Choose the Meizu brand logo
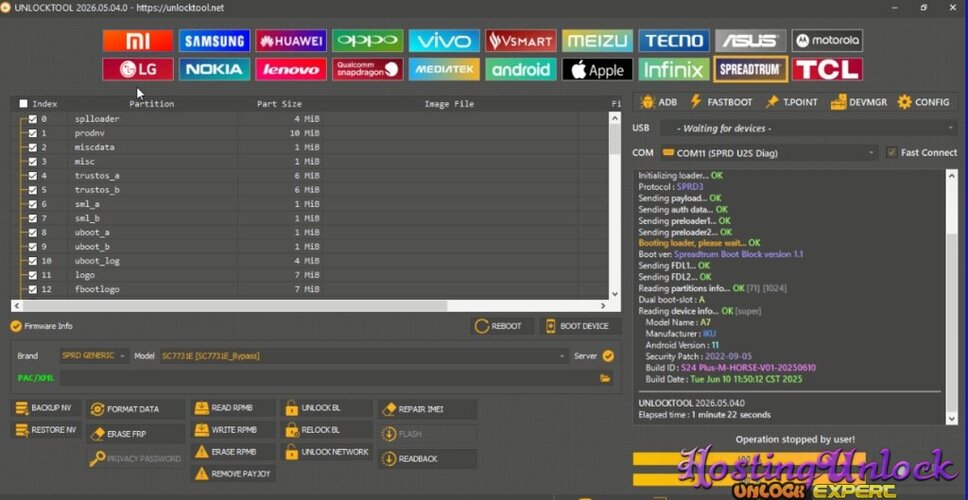Image resolution: width=968 pixels, height=500 pixels. click(597, 41)
